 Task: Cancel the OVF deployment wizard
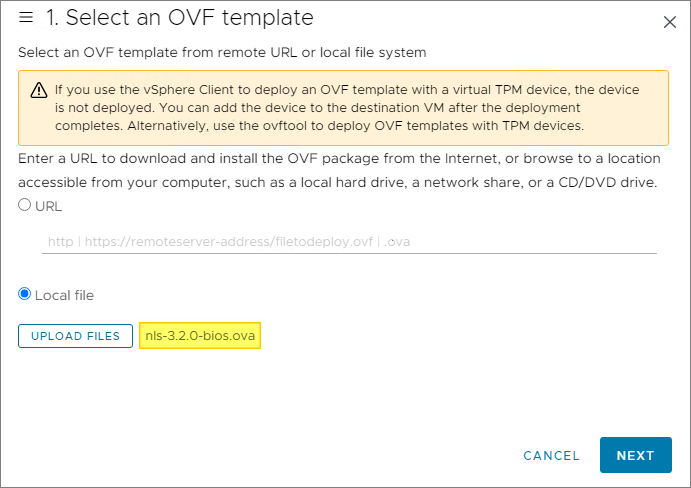pyautogui.click(x=551, y=455)
